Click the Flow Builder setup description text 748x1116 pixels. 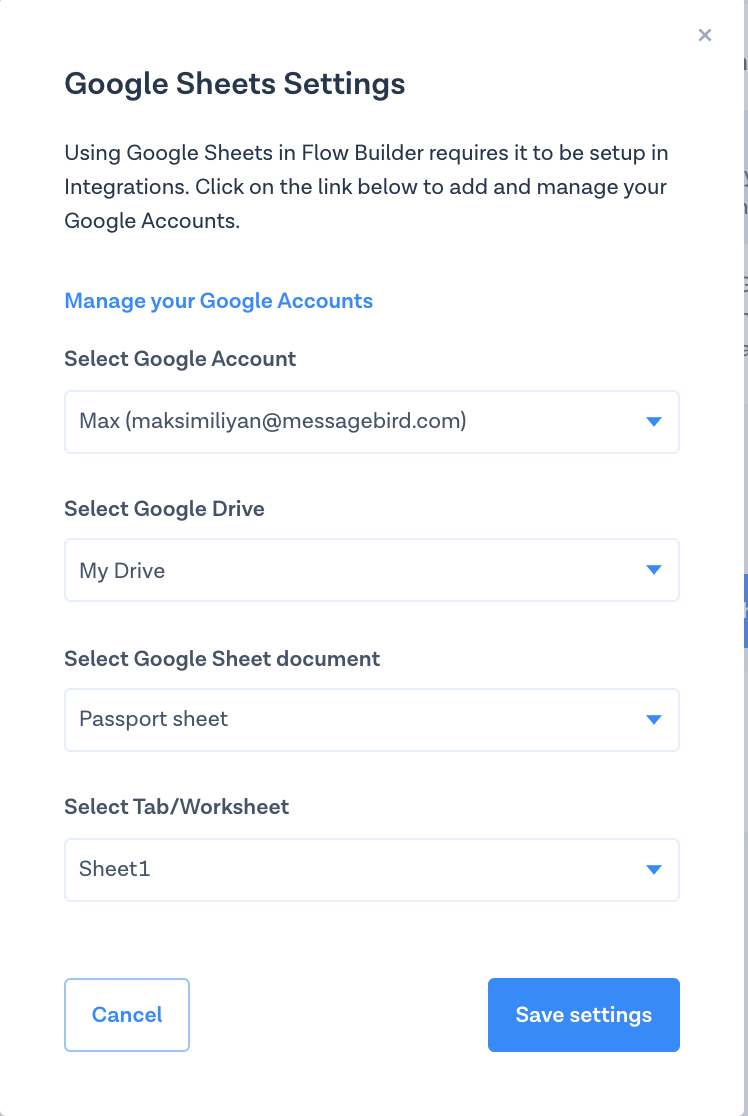(x=366, y=187)
